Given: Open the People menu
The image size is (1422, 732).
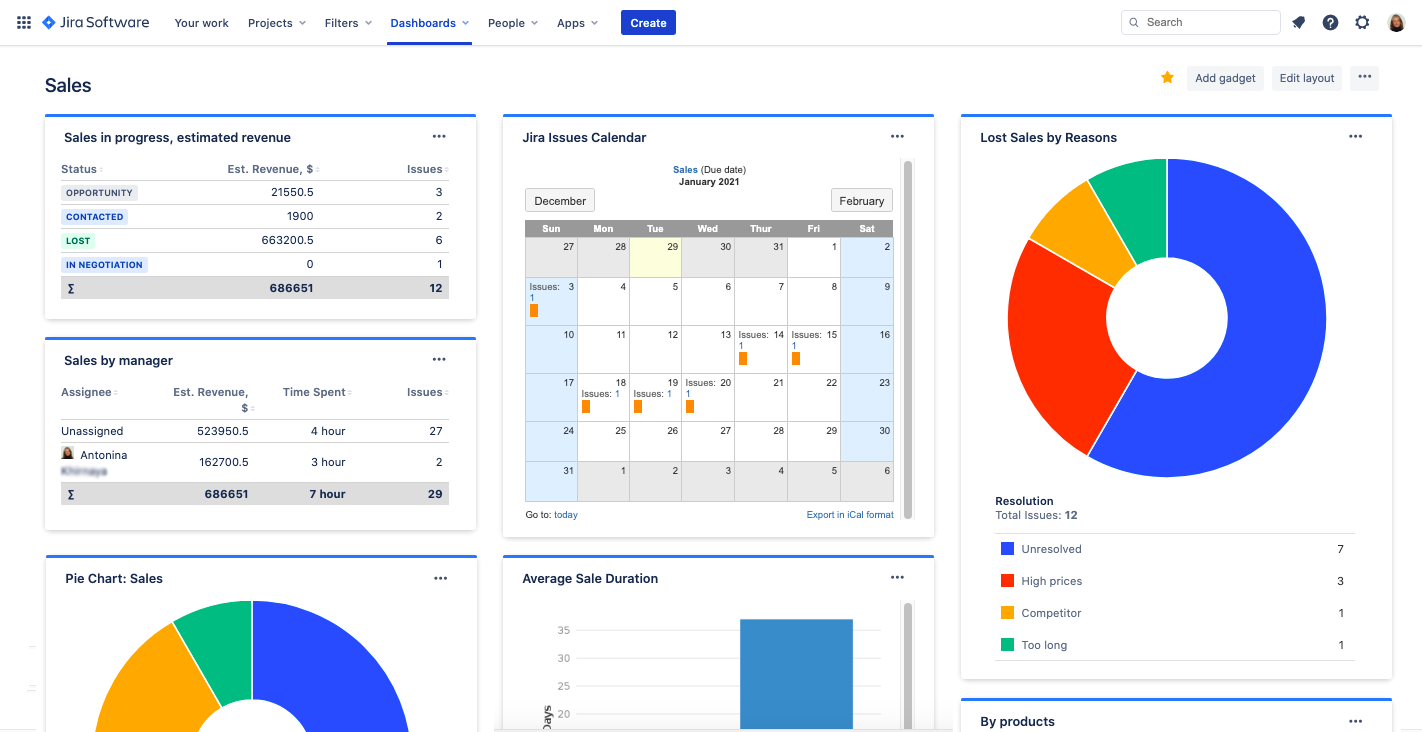Looking at the screenshot, I should tap(512, 23).
